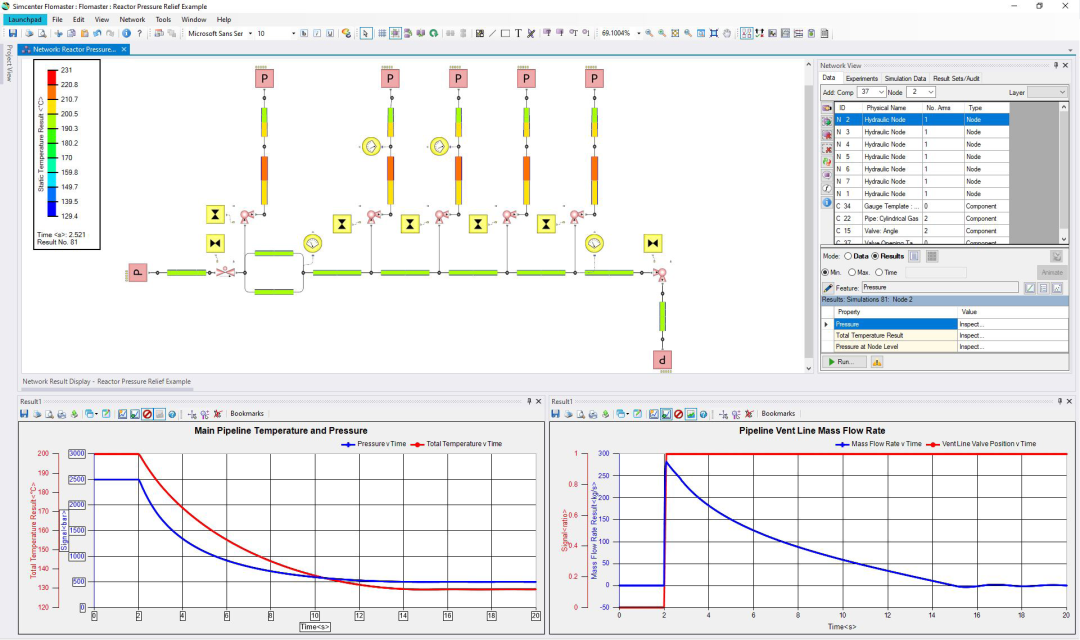Click the Print Preview icon in the main toolbar
Screen dimensions: 1080x640
(42, 33)
